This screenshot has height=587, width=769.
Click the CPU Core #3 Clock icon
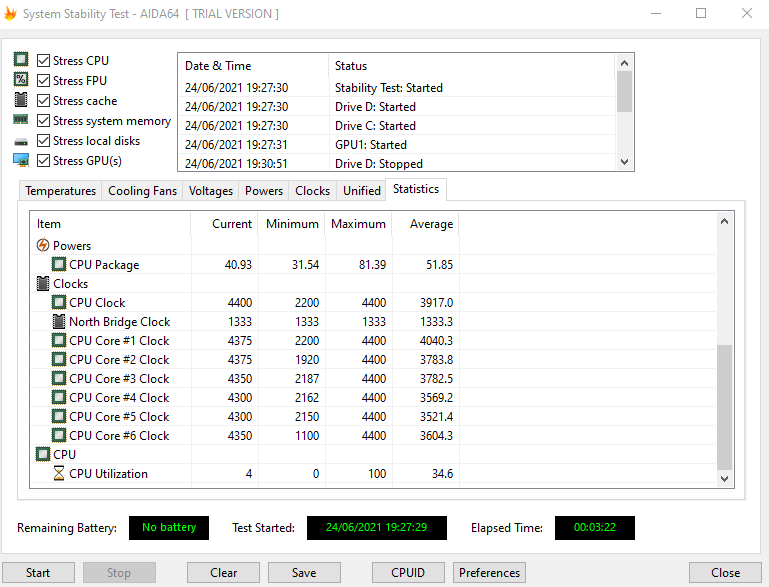pyautogui.click(x=59, y=378)
